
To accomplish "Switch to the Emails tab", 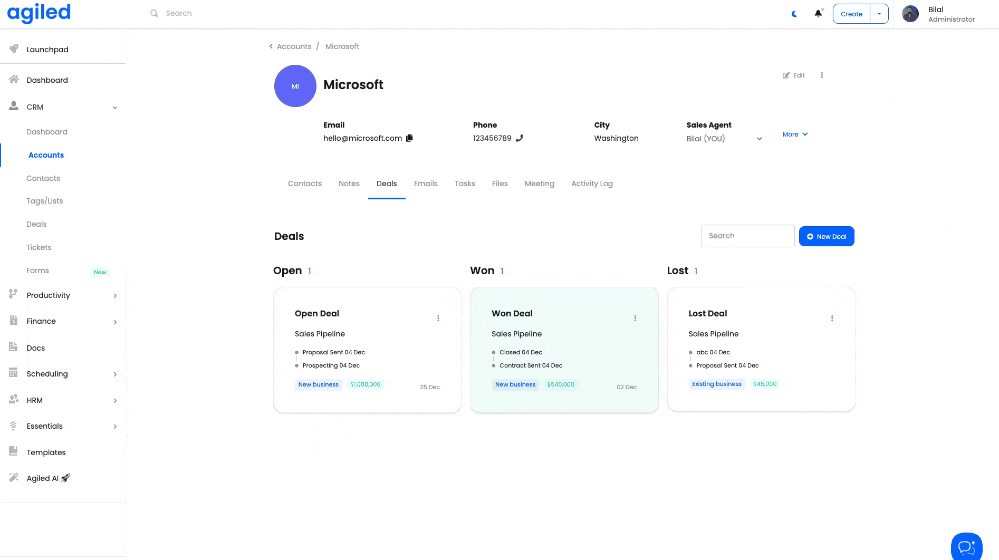I will pyautogui.click(x=426, y=183).
